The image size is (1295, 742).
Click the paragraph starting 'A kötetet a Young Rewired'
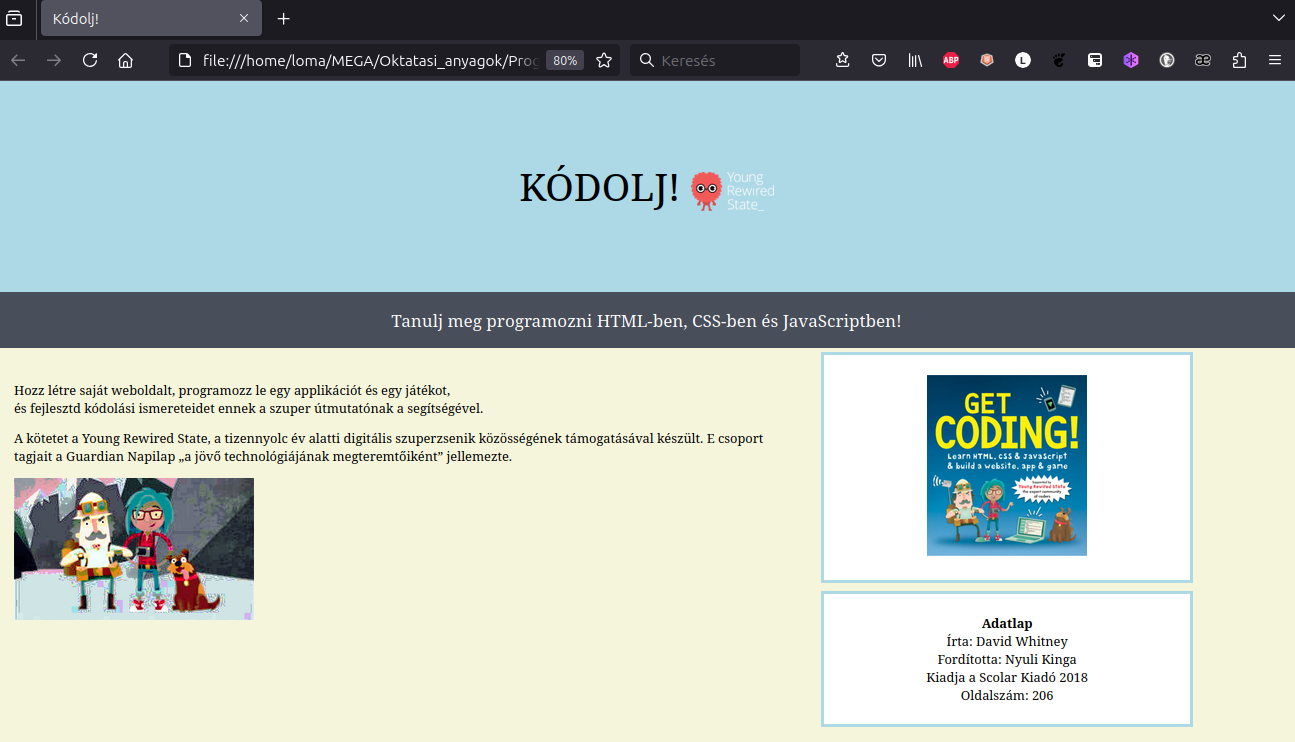coord(389,447)
